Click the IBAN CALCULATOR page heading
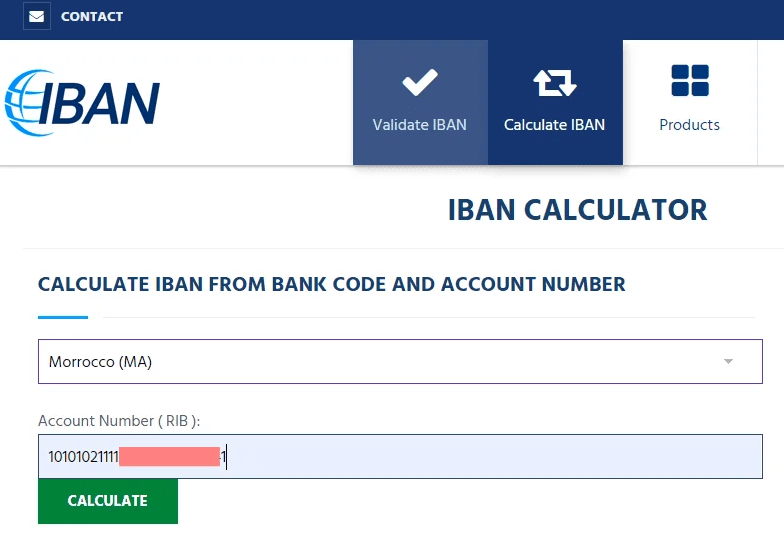784x548 pixels. pos(577,210)
